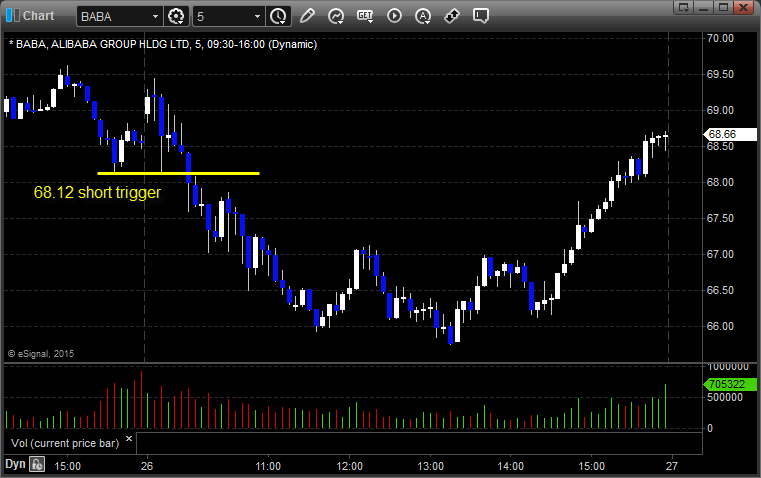
Task: Close the Vol study pane
Action: point(129,439)
